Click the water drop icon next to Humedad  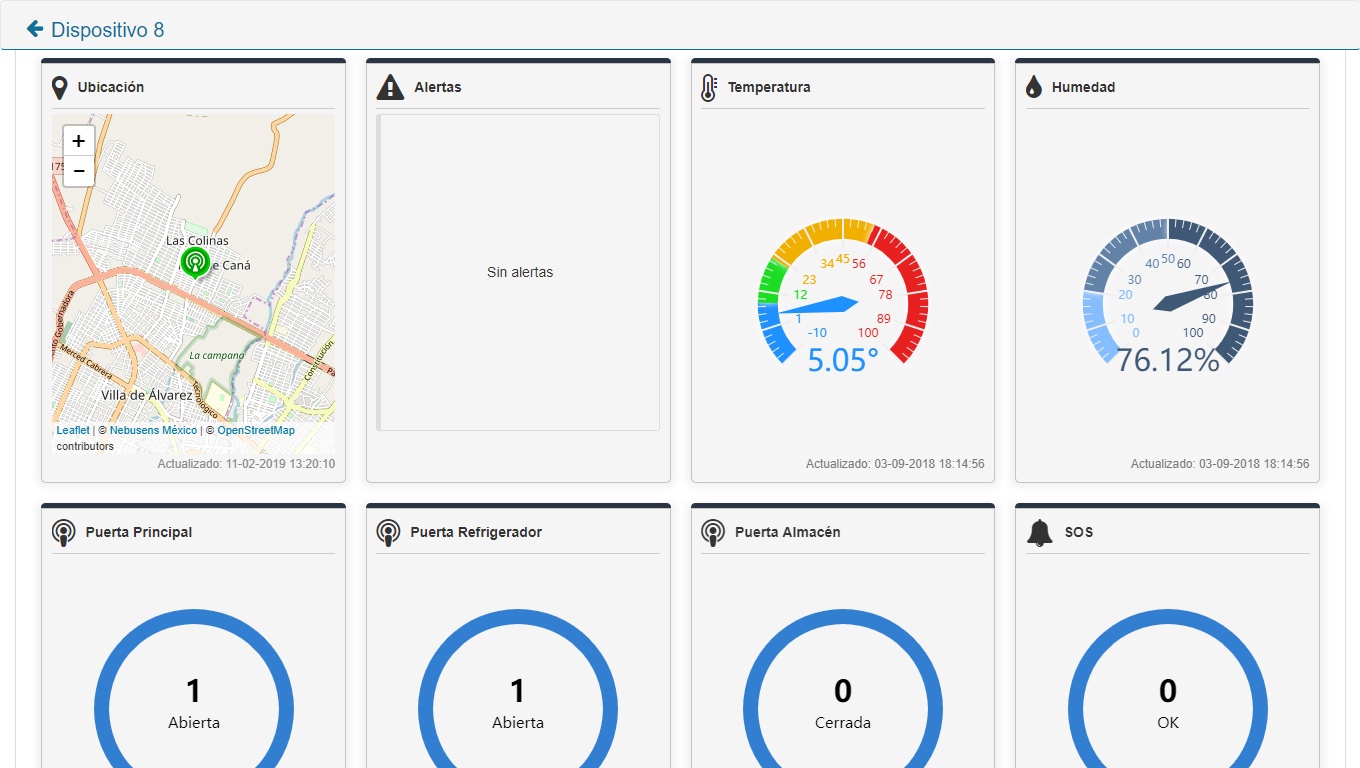pos(1034,88)
